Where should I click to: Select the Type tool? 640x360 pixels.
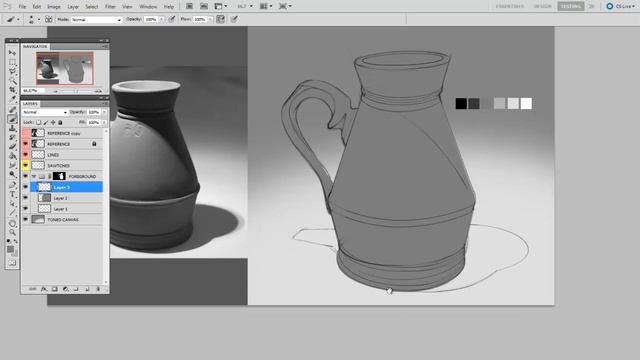click(12, 194)
